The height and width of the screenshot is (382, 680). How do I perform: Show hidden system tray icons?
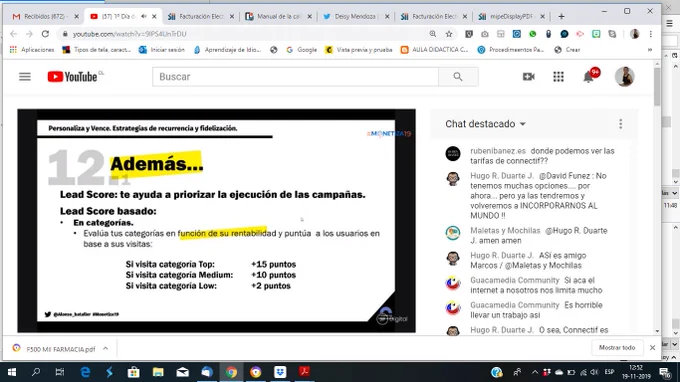click(535, 372)
